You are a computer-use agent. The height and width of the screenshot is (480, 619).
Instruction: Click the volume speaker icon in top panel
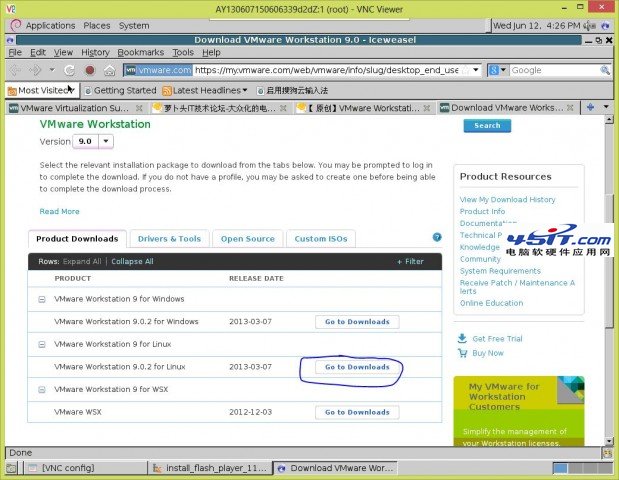click(590, 26)
